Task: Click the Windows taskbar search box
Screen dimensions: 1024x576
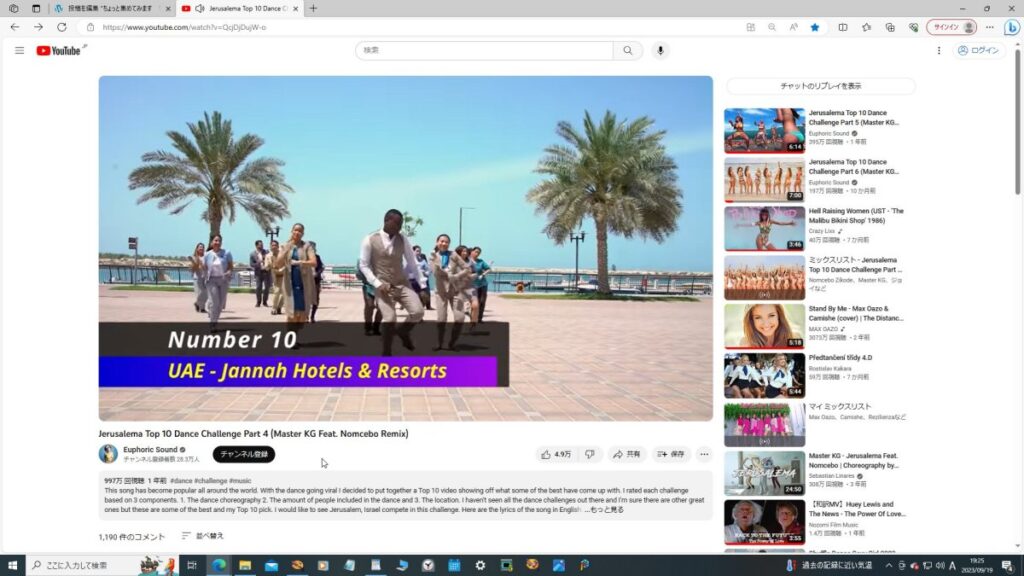Action: point(102,565)
